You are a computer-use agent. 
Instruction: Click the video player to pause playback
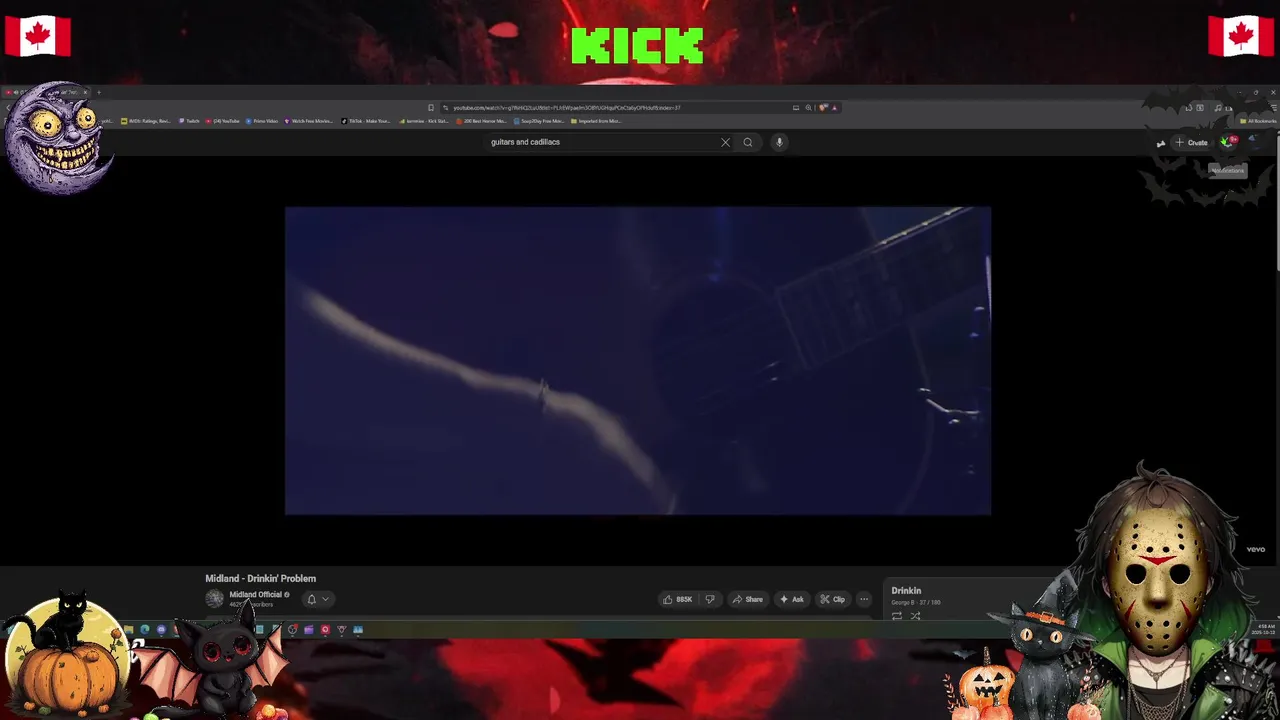tap(638, 361)
